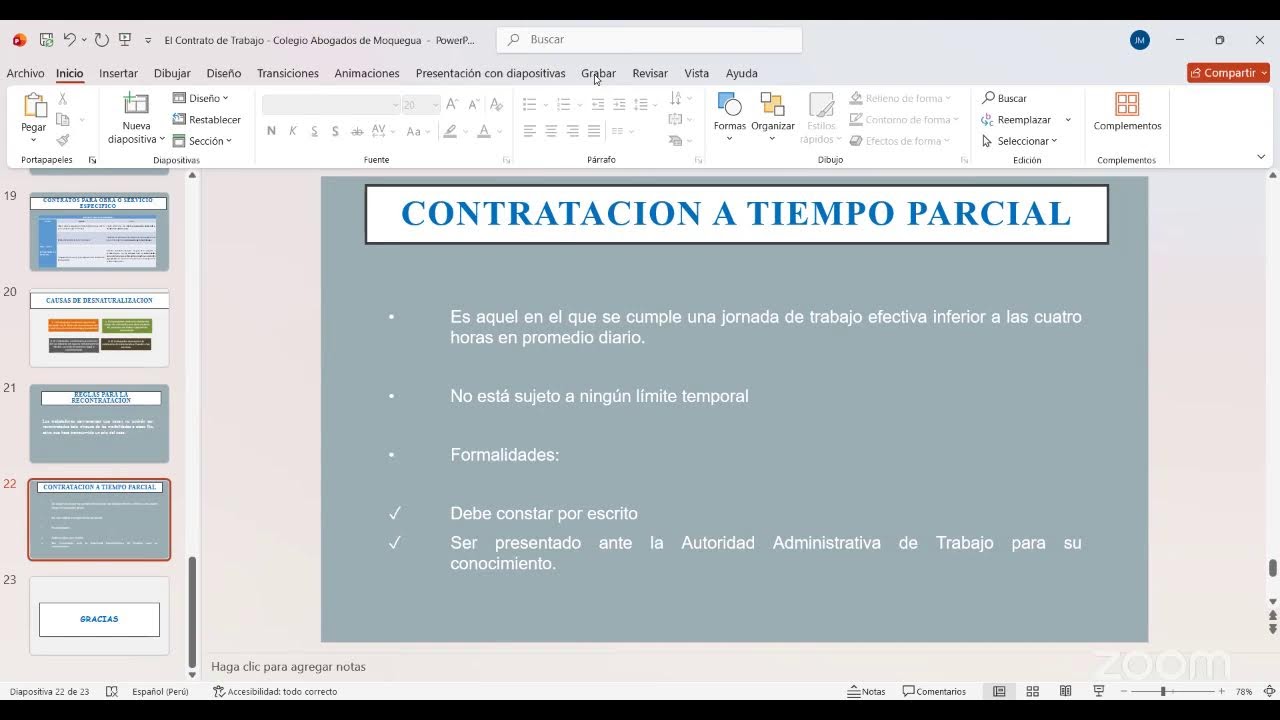Toggle the Notas pane in status bar
This screenshot has width=1280, height=720.
866,691
